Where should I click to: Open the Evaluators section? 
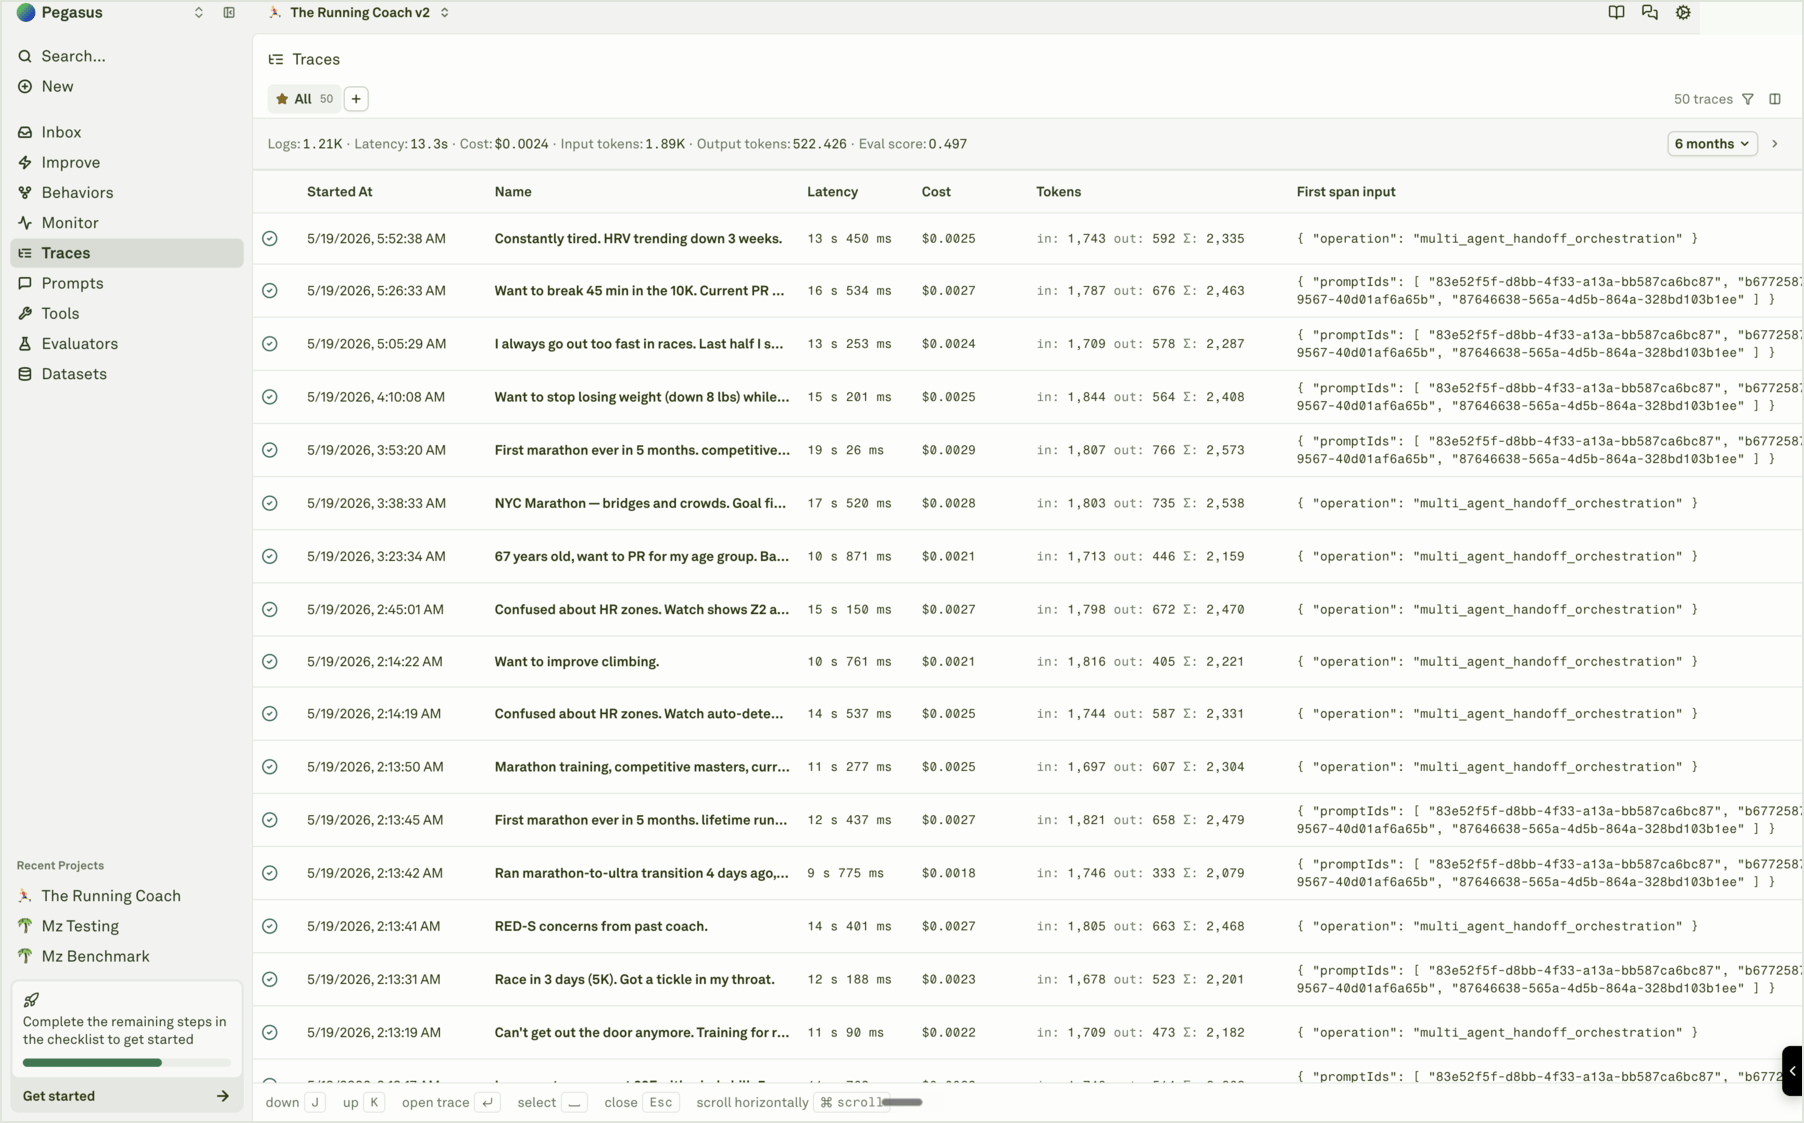(x=127, y=343)
